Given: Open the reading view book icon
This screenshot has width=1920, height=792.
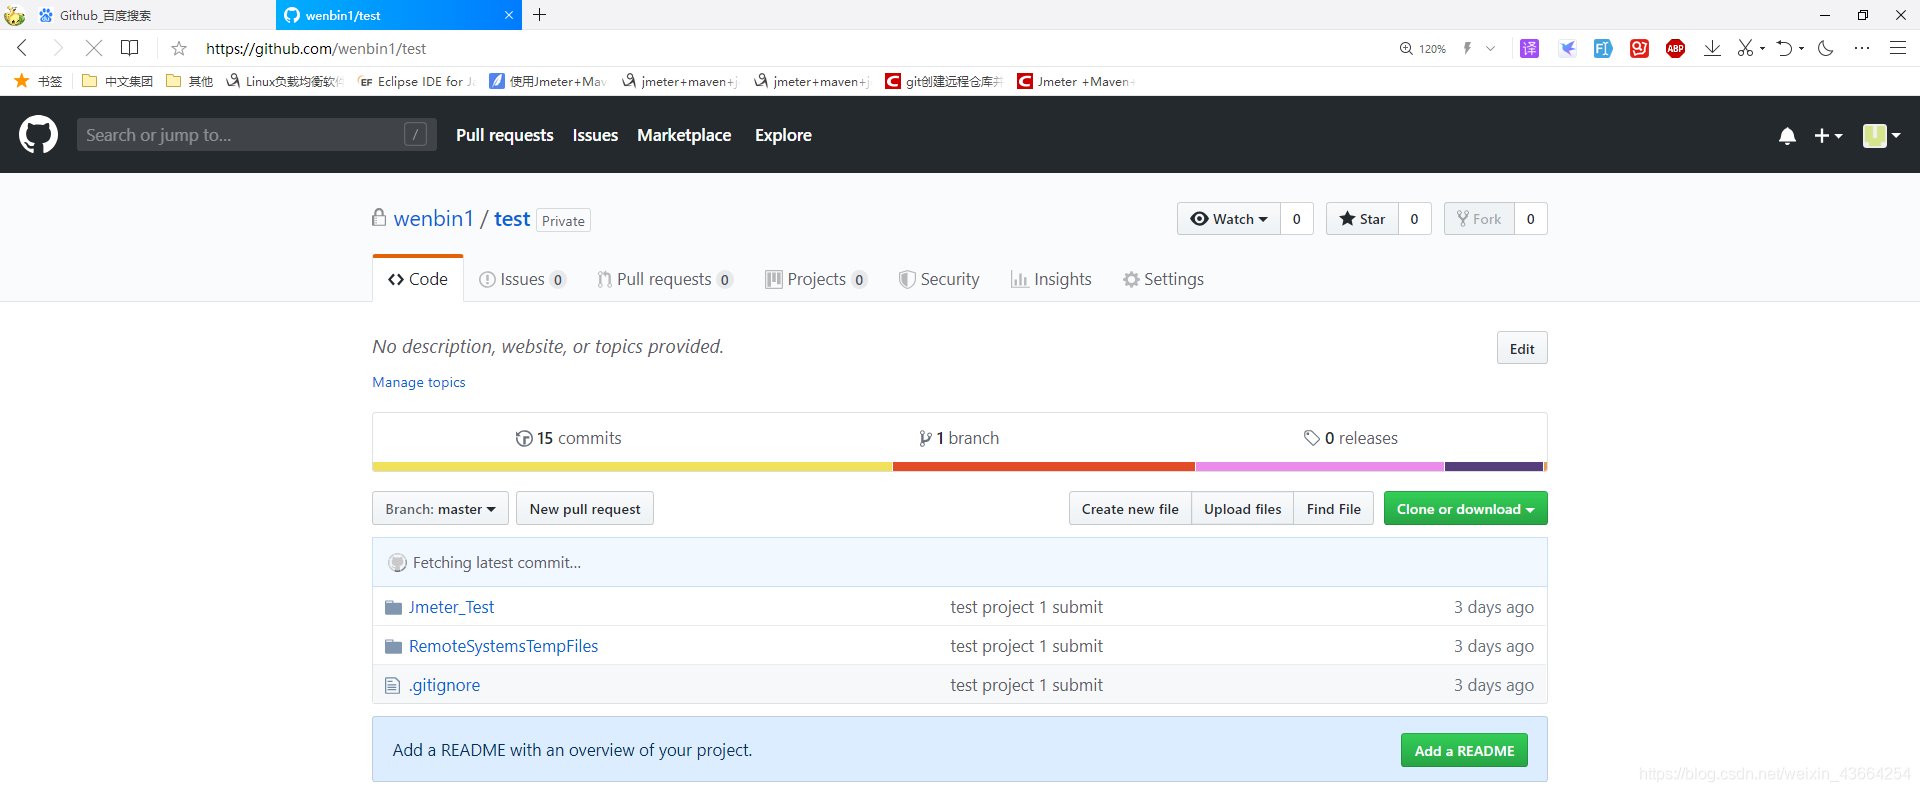Looking at the screenshot, I should pos(130,48).
